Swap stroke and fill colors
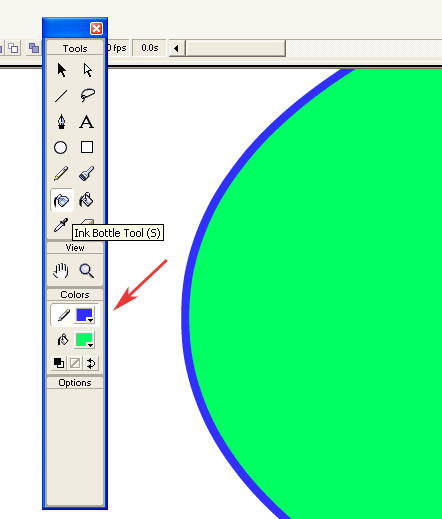 [x=91, y=363]
